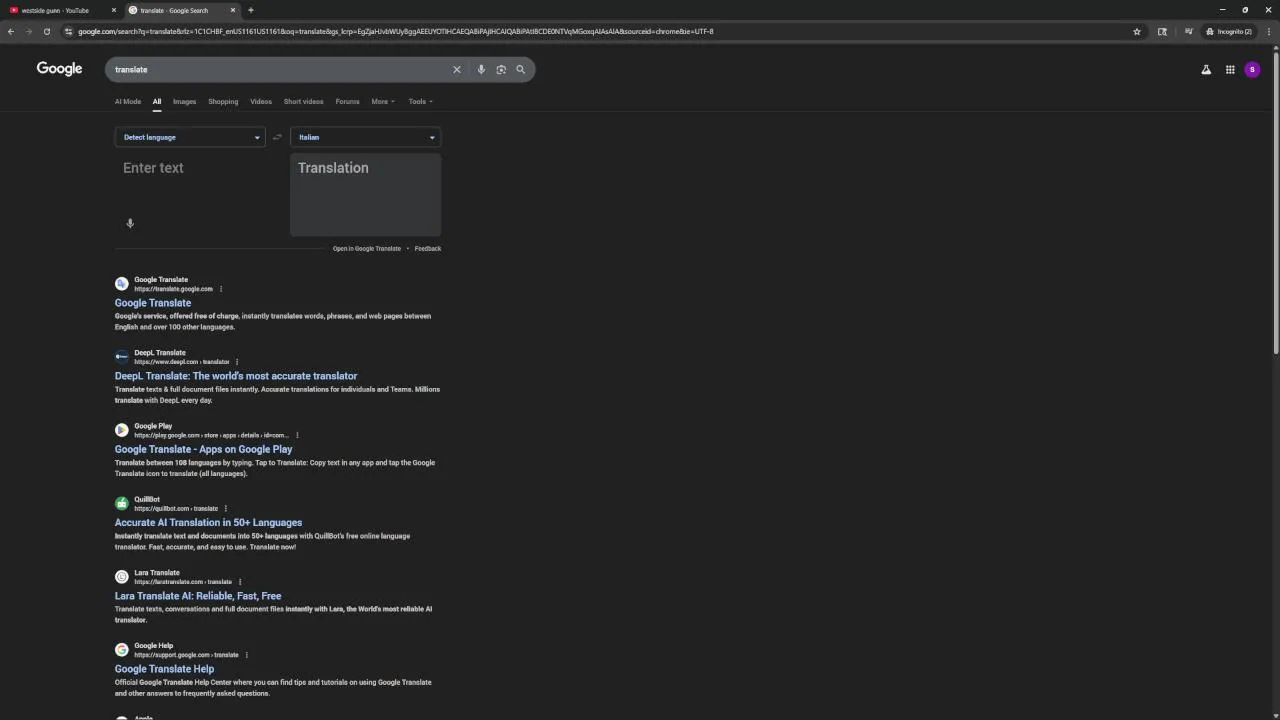Open the Search Labs flask icon
The width and height of the screenshot is (1280, 720).
click(x=1206, y=69)
